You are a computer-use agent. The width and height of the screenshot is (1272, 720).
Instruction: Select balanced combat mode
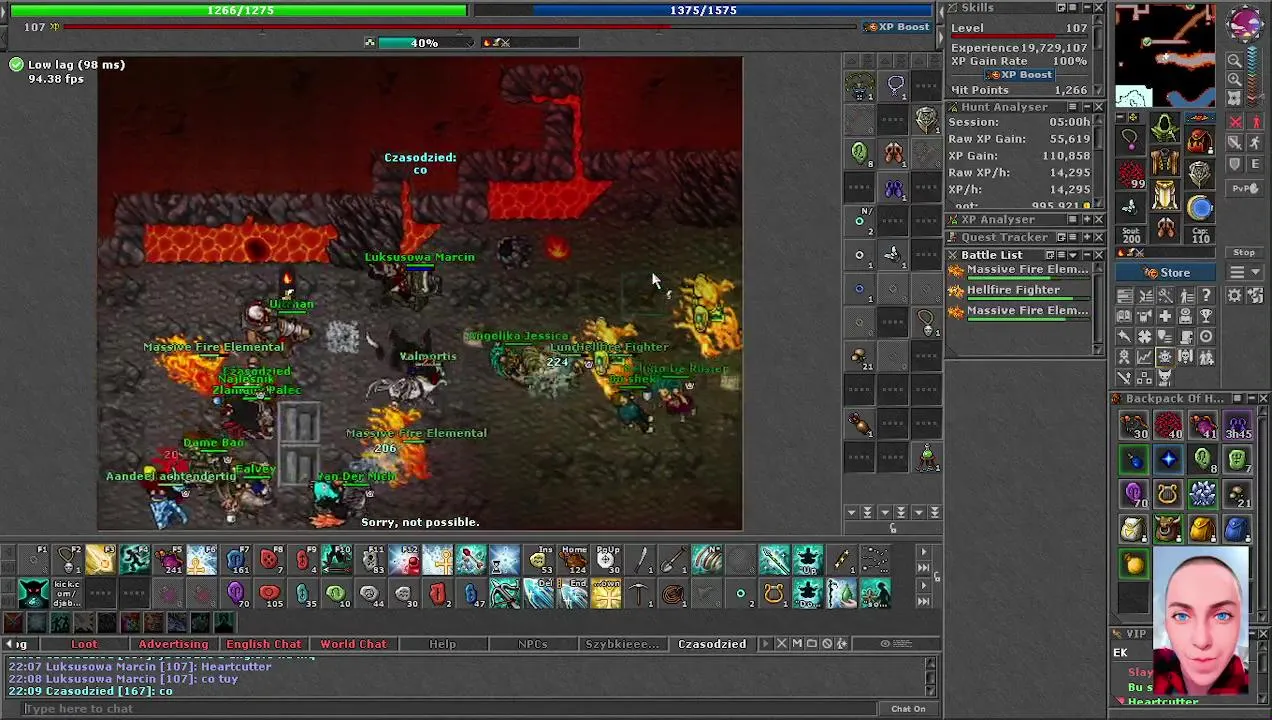click(x=1235, y=143)
